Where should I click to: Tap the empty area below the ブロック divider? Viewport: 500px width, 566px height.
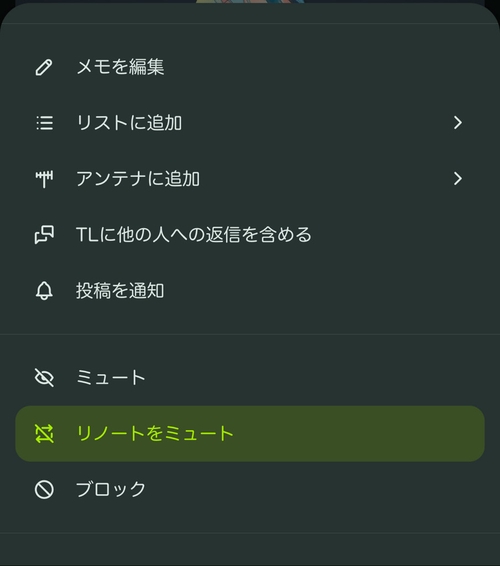pyautogui.click(x=250, y=549)
